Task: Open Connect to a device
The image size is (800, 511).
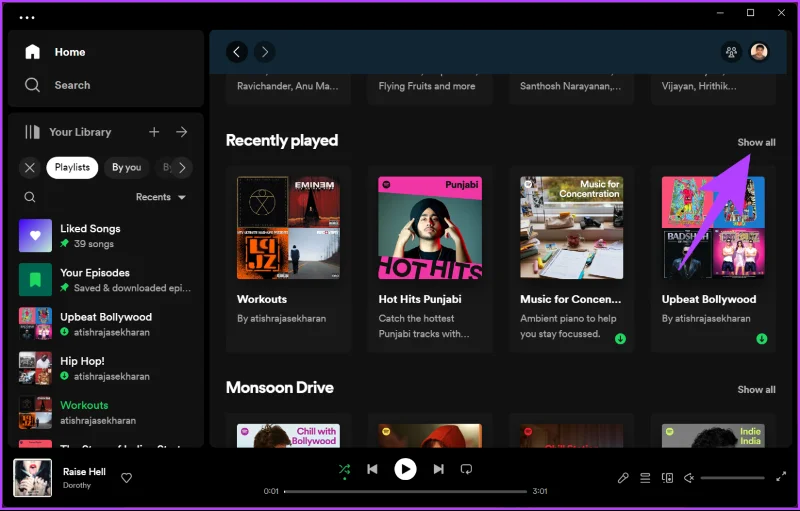Action: pos(667,478)
